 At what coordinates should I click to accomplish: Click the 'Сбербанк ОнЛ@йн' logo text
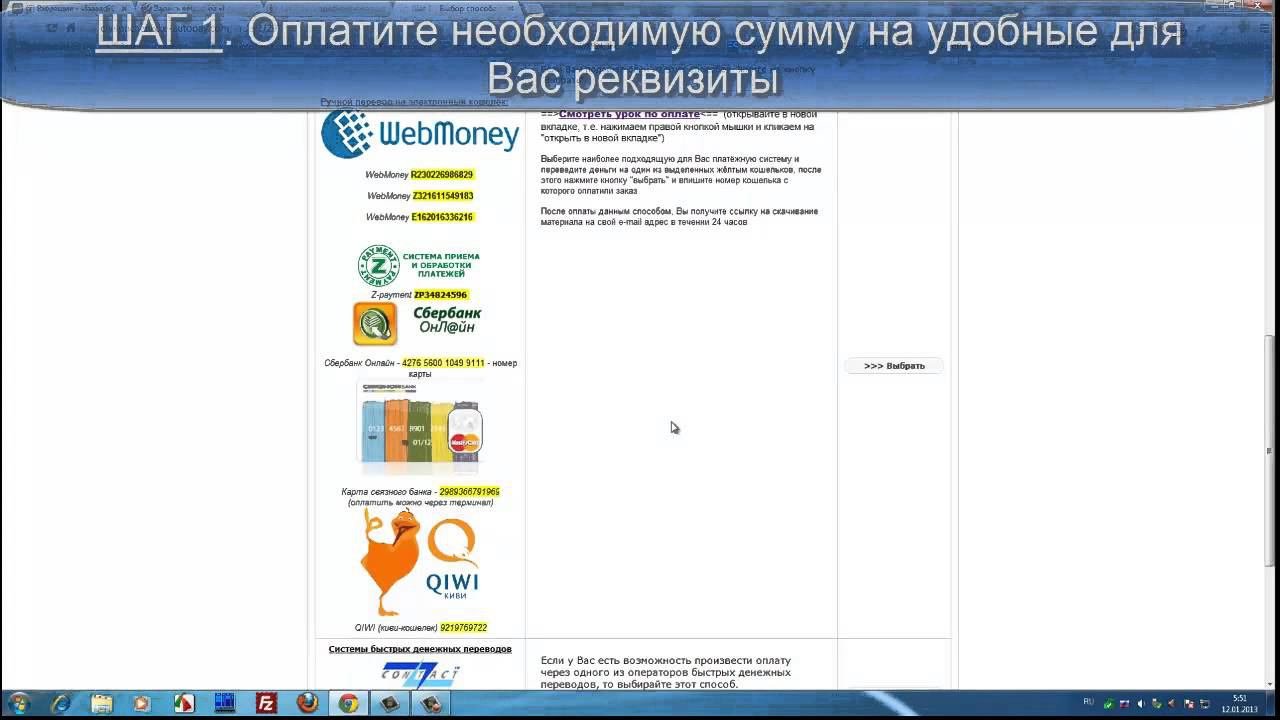pyautogui.click(x=447, y=320)
